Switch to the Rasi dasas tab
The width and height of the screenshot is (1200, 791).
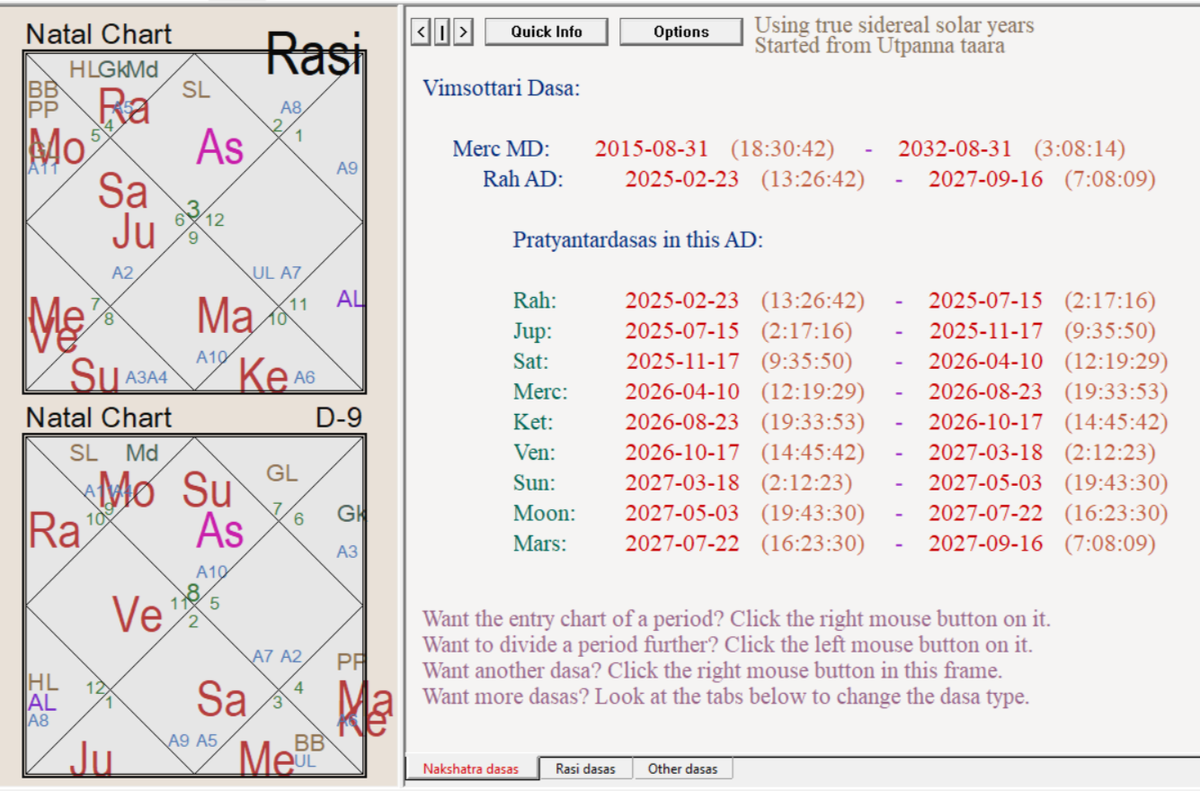tap(586, 769)
